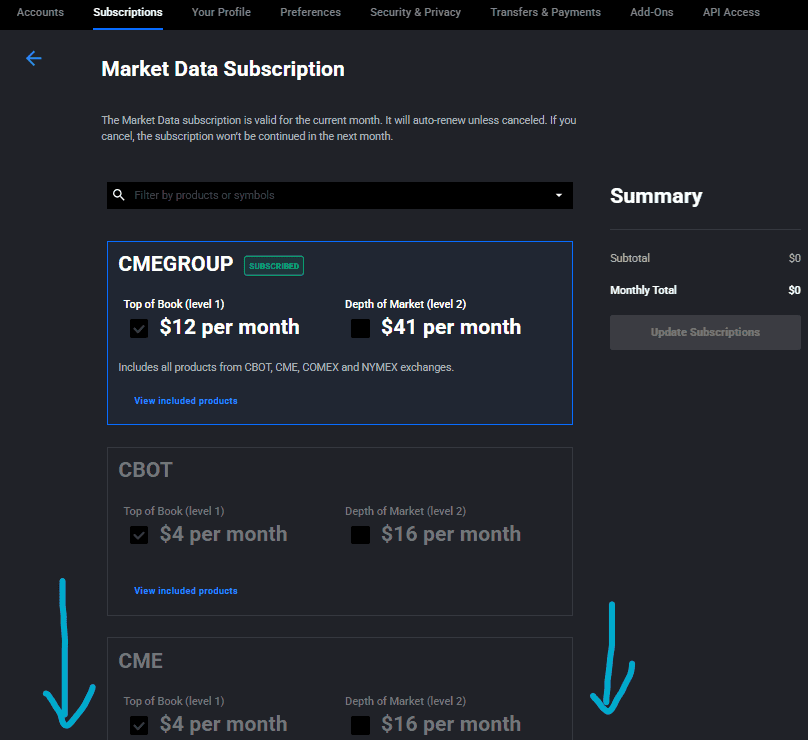Toggle CBOT Top of Book $4 checkbox
Viewport: 808px width, 740px height.
click(x=139, y=535)
